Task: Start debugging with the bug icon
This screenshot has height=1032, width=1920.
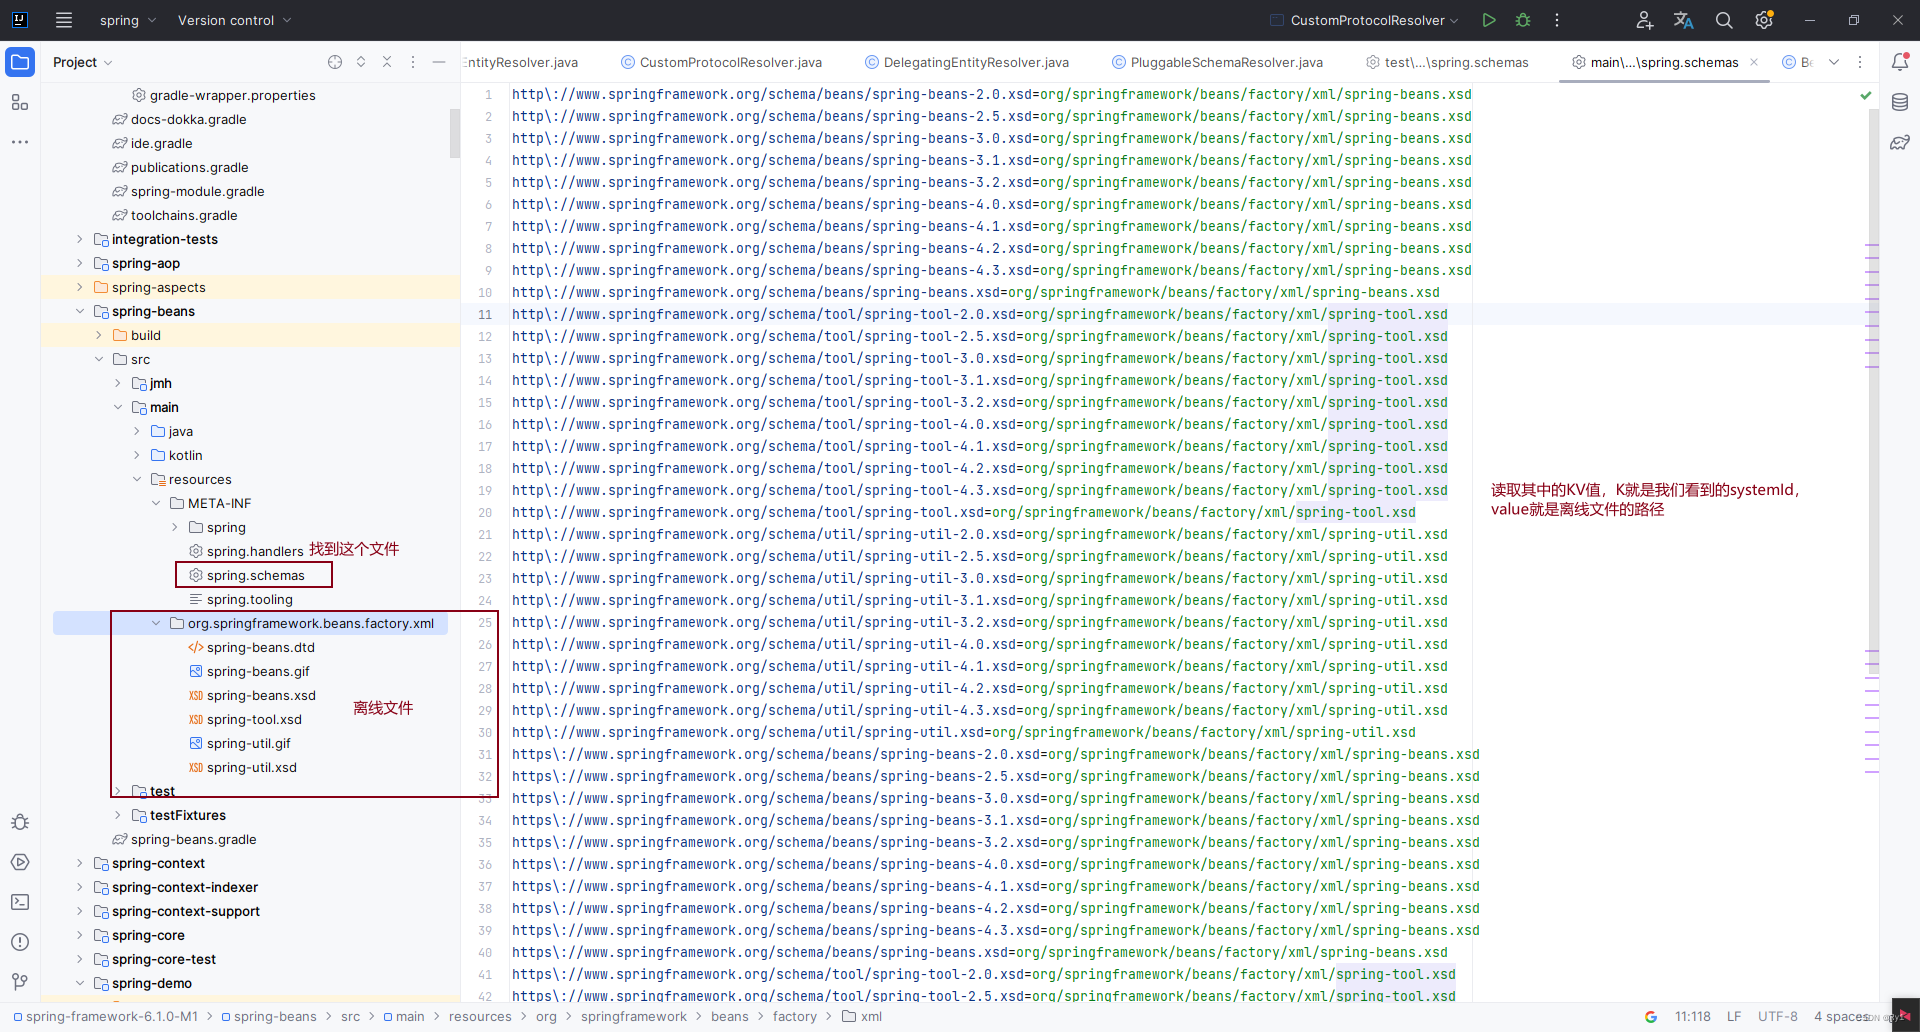Action: coord(1523,20)
